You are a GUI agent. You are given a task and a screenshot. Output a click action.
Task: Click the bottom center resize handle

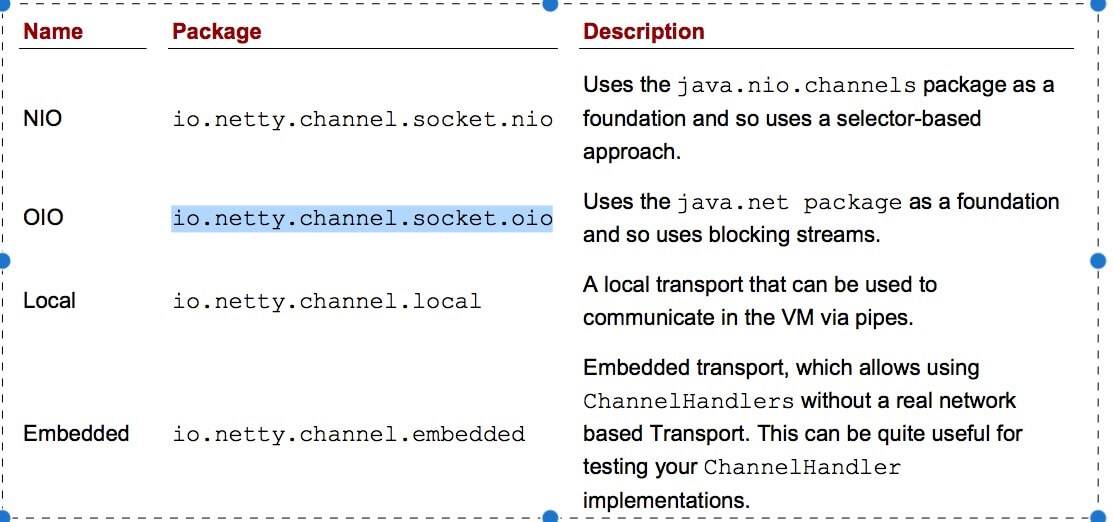click(550, 517)
